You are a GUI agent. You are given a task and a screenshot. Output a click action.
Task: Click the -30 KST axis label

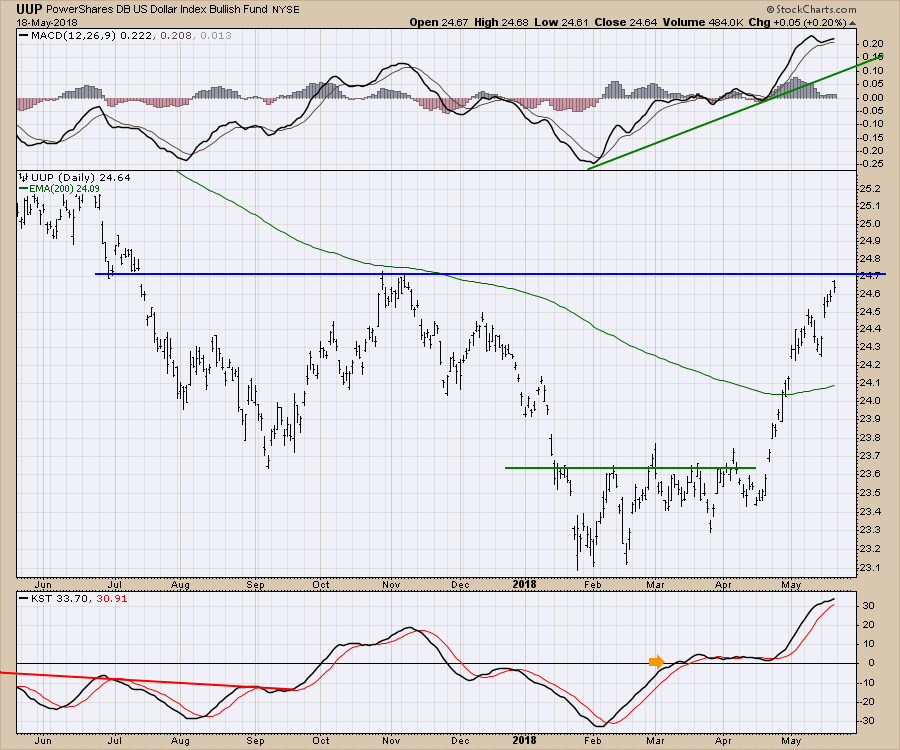pos(867,721)
